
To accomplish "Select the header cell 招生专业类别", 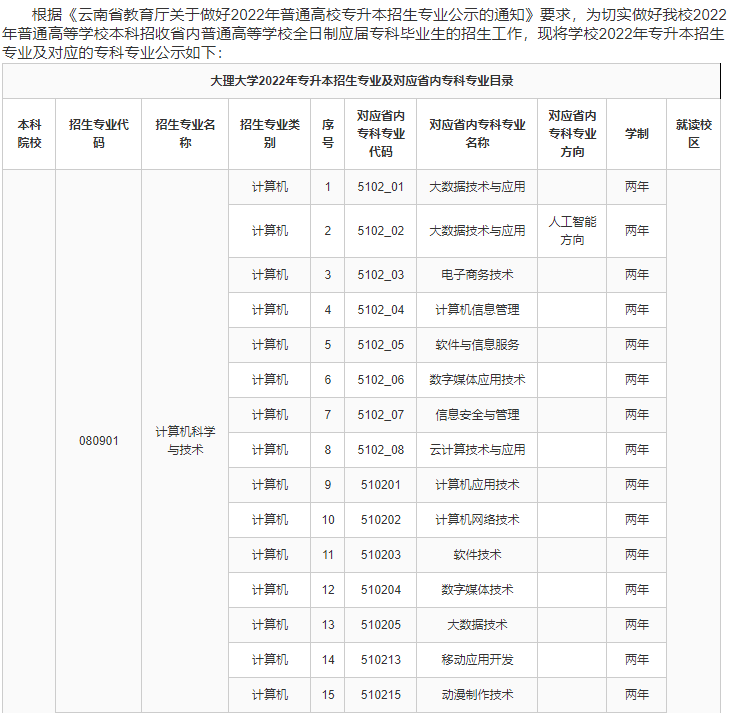I will (x=270, y=134).
